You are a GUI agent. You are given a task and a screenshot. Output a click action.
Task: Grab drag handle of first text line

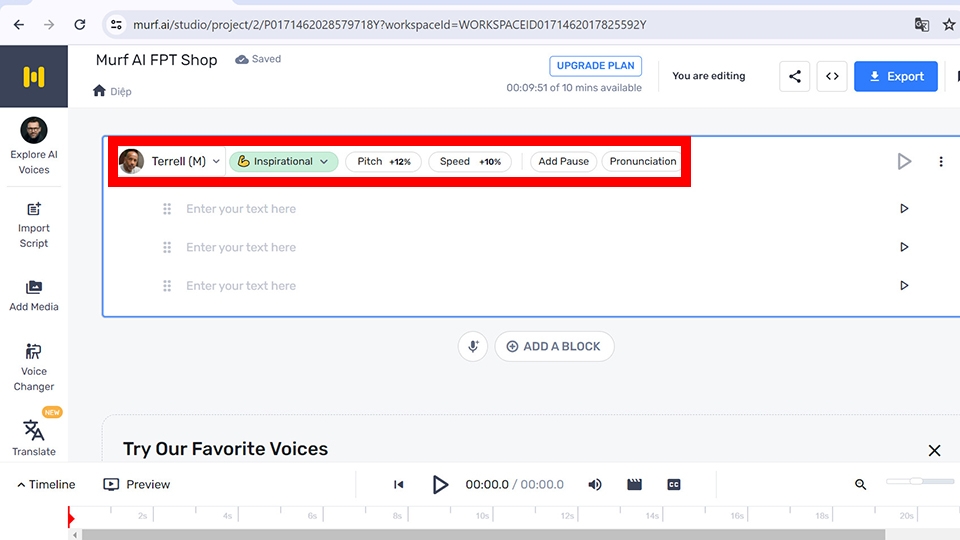(167, 209)
